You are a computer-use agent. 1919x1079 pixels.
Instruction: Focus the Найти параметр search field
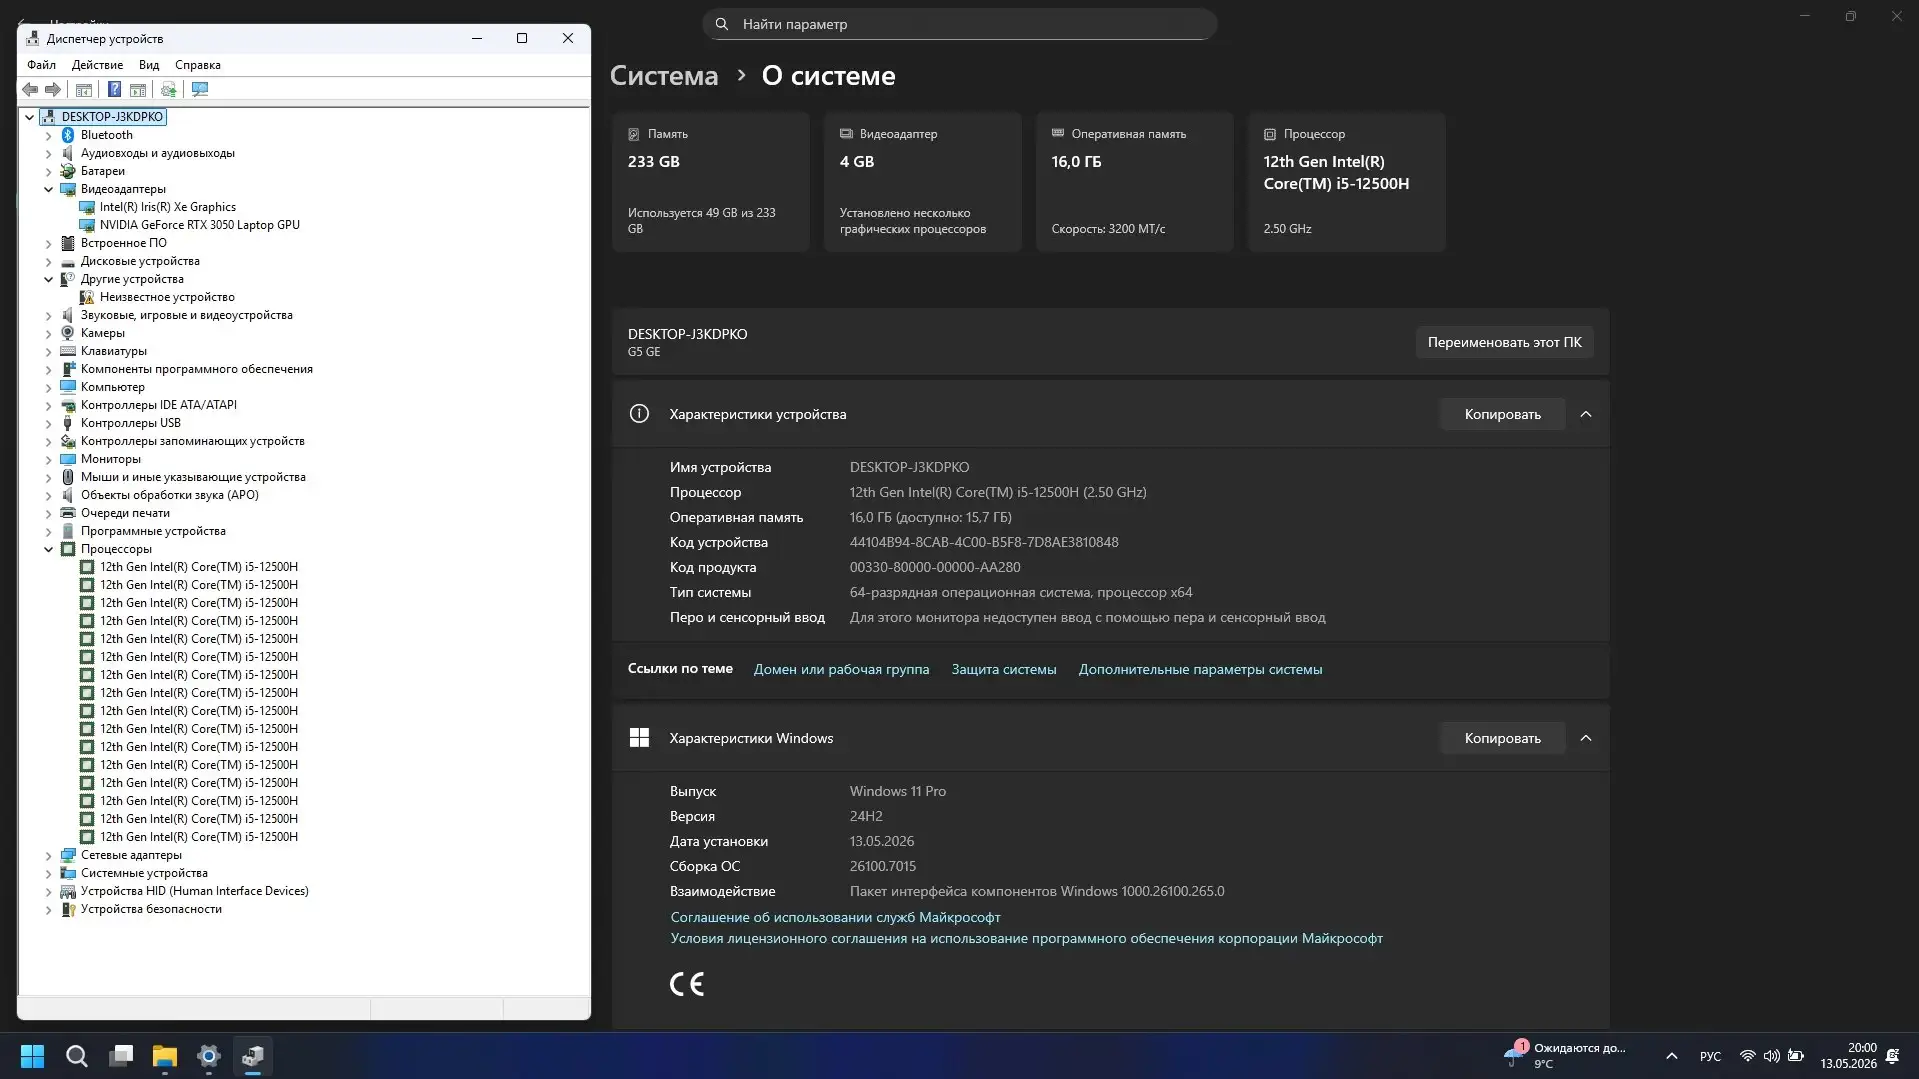(x=960, y=24)
